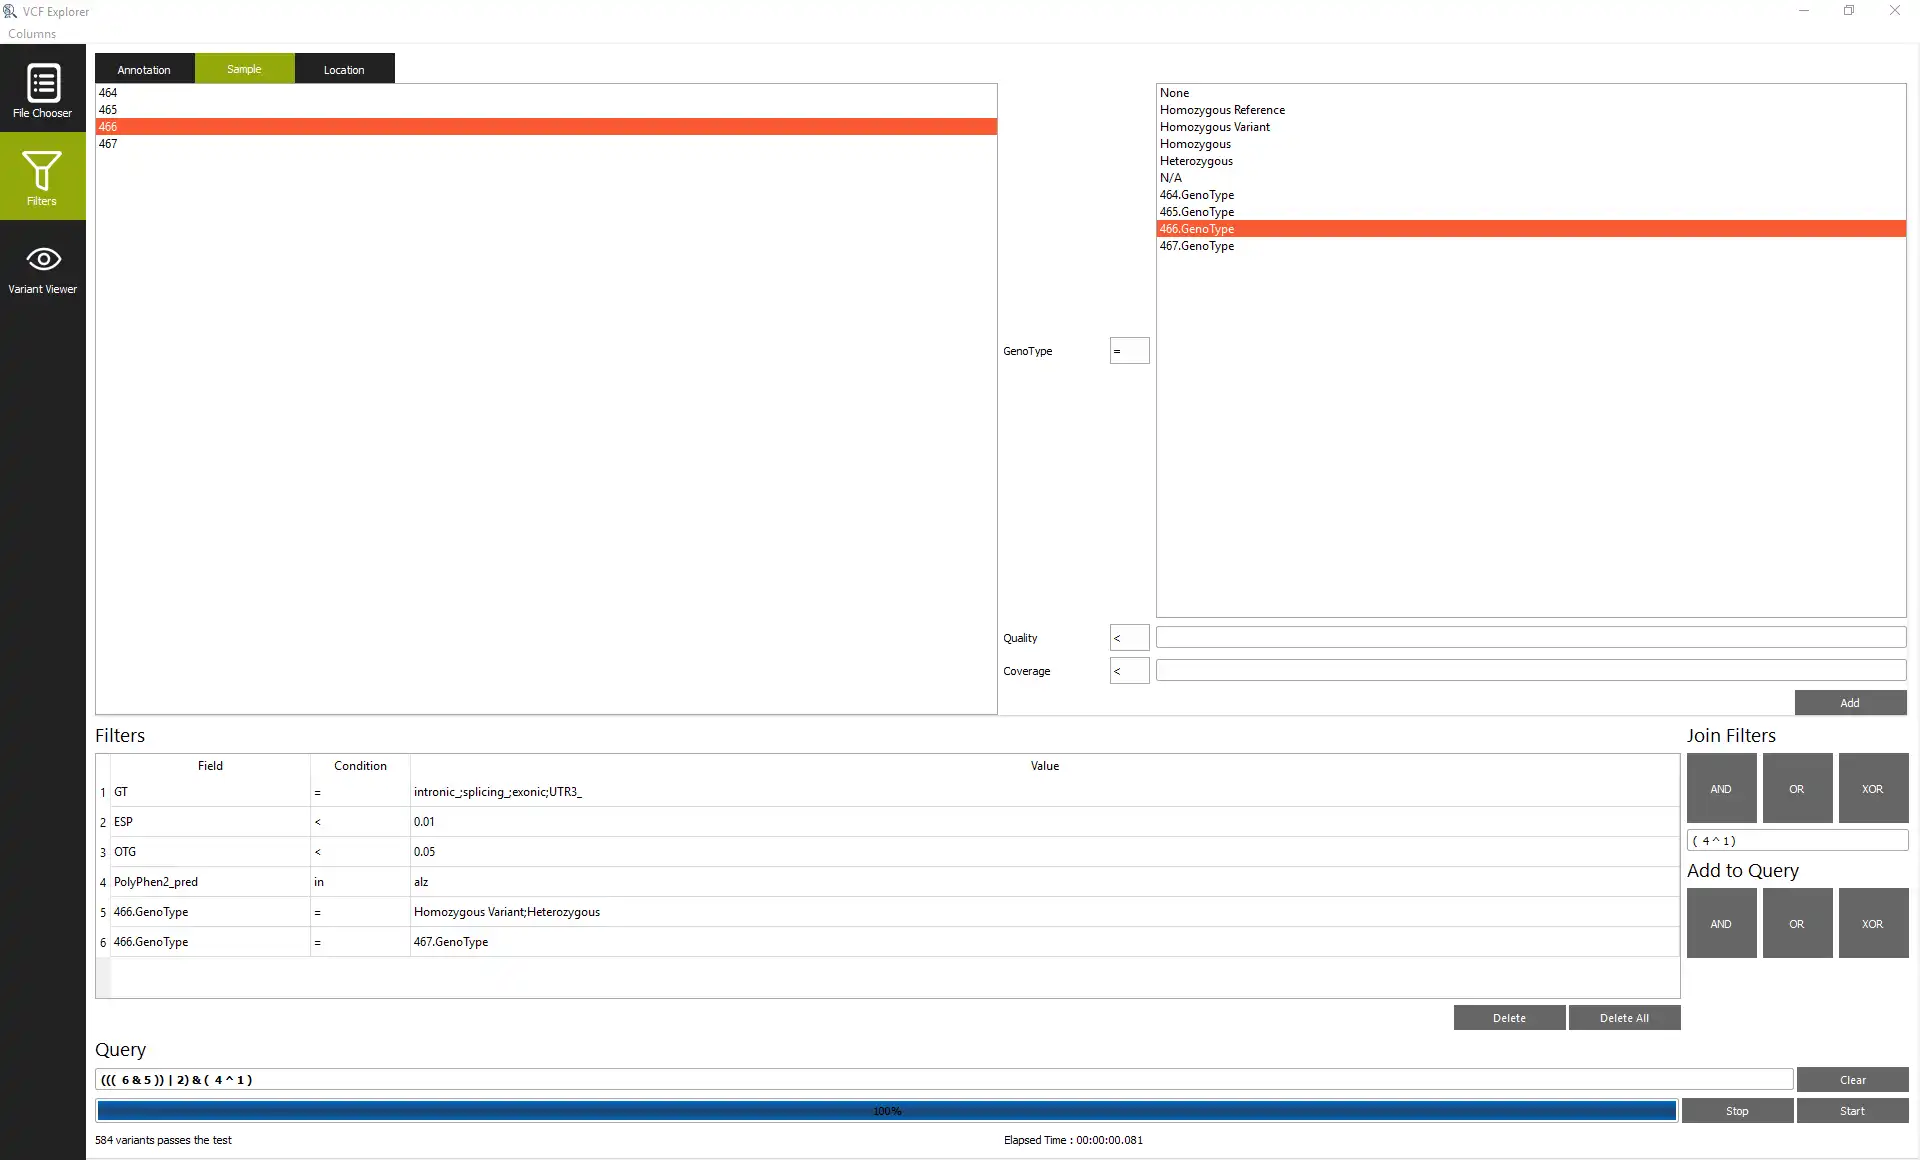Select the Location tab

click(343, 69)
